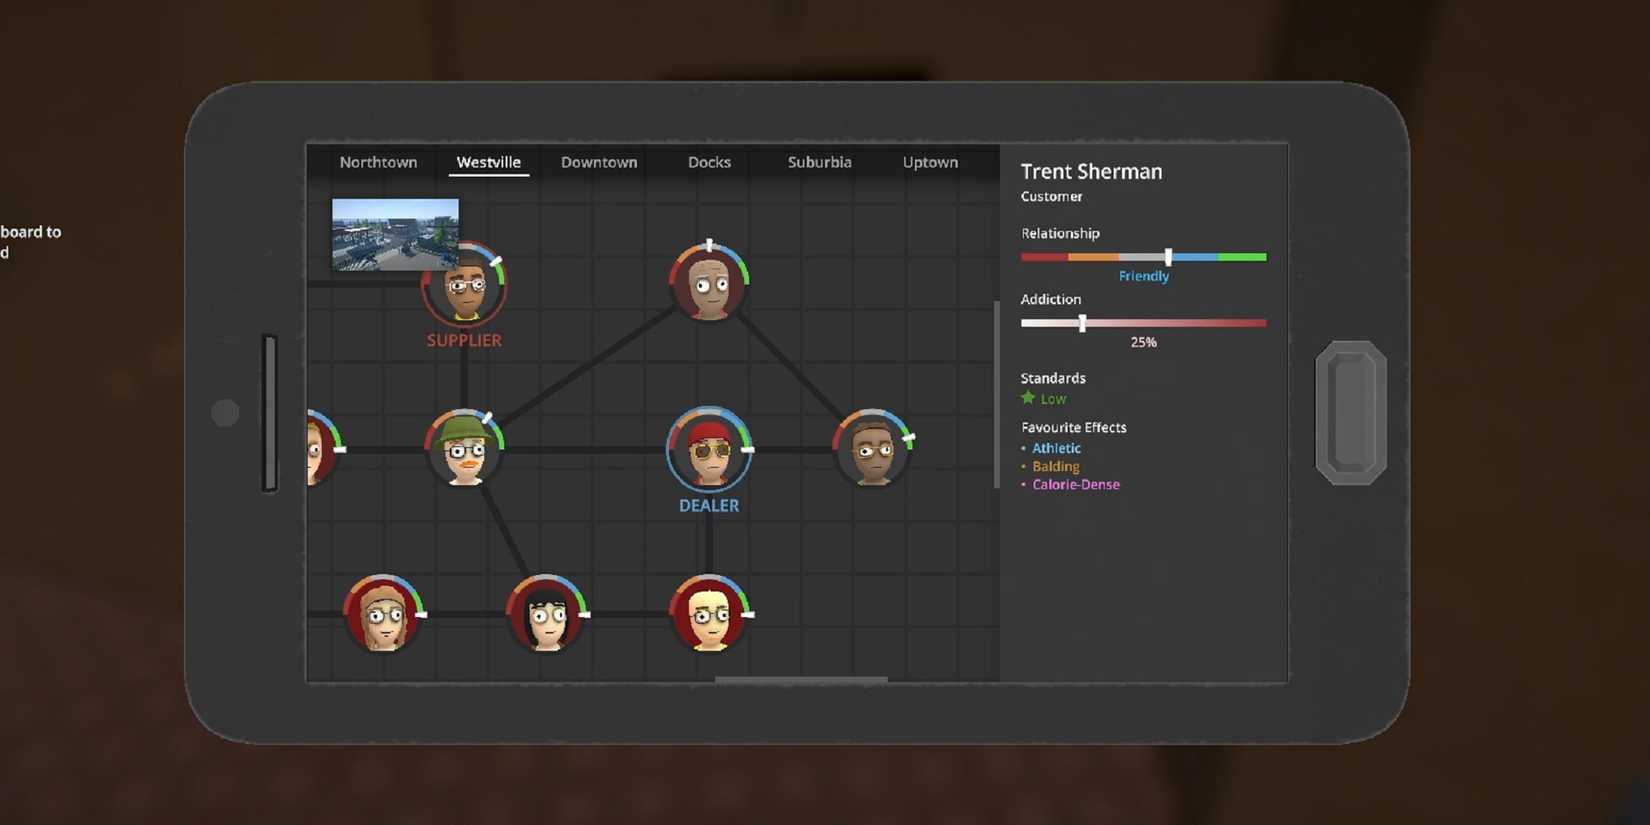Click the Westville map thumbnail image
The height and width of the screenshot is (825, 1650).
[395, 233]
